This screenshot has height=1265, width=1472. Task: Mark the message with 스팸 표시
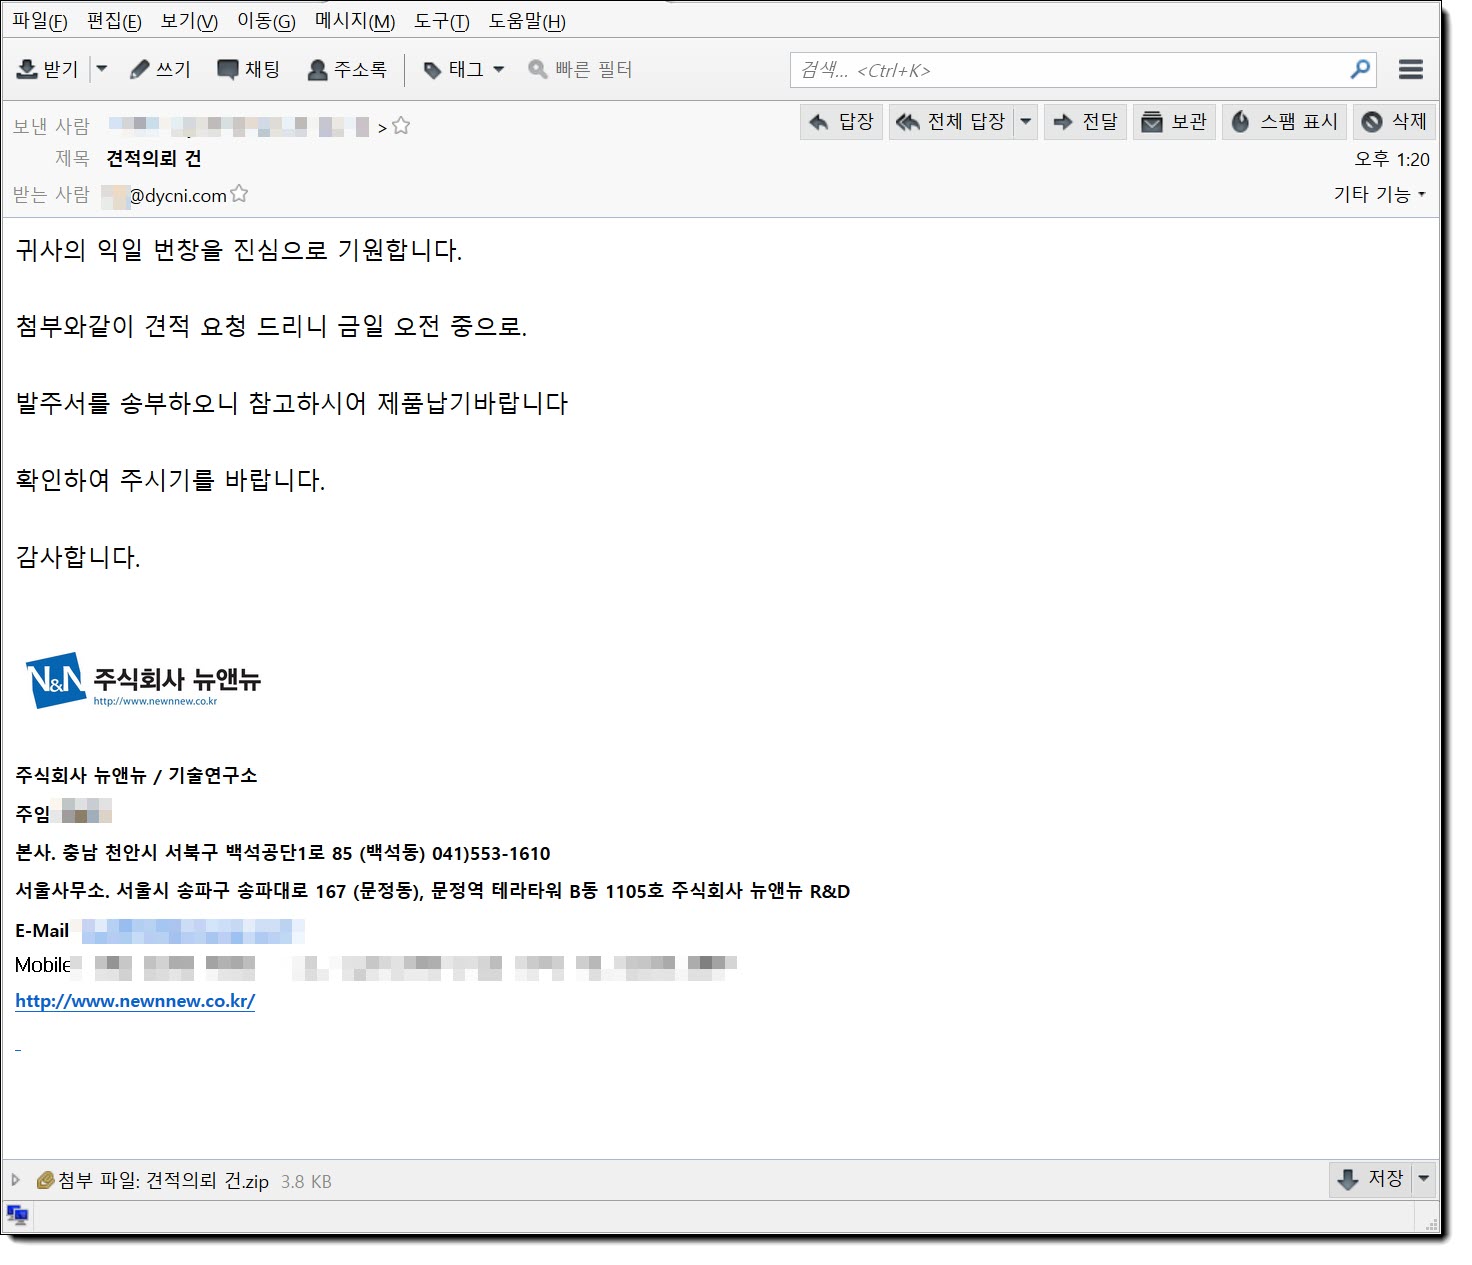(1284, 122)
